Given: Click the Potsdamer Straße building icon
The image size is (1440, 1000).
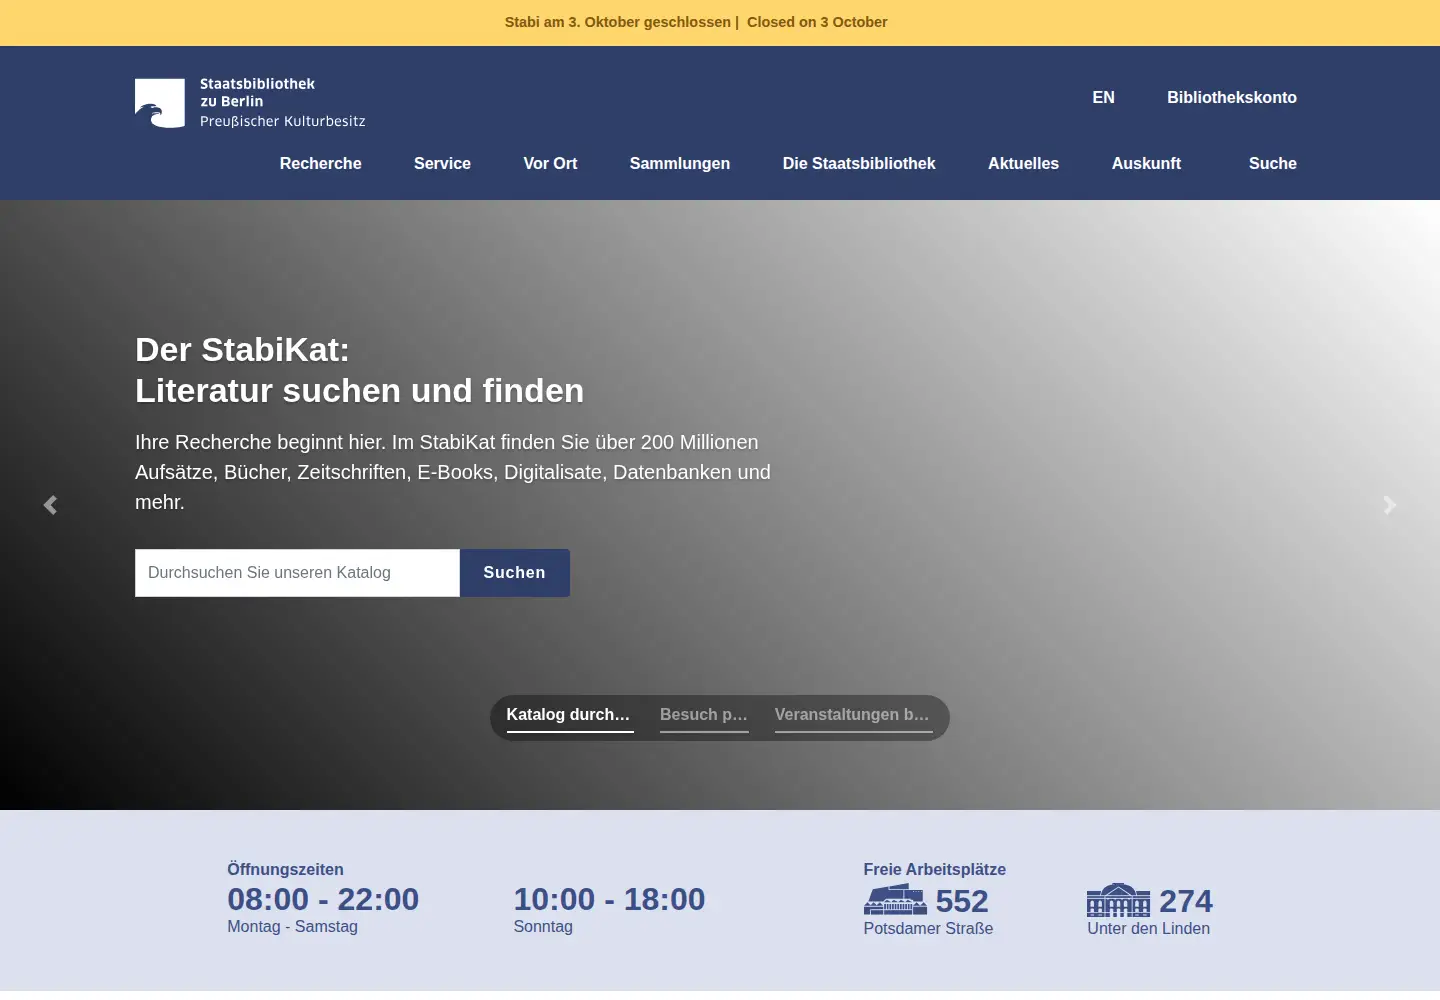Looking at the screenshot, I should (895, 900).
